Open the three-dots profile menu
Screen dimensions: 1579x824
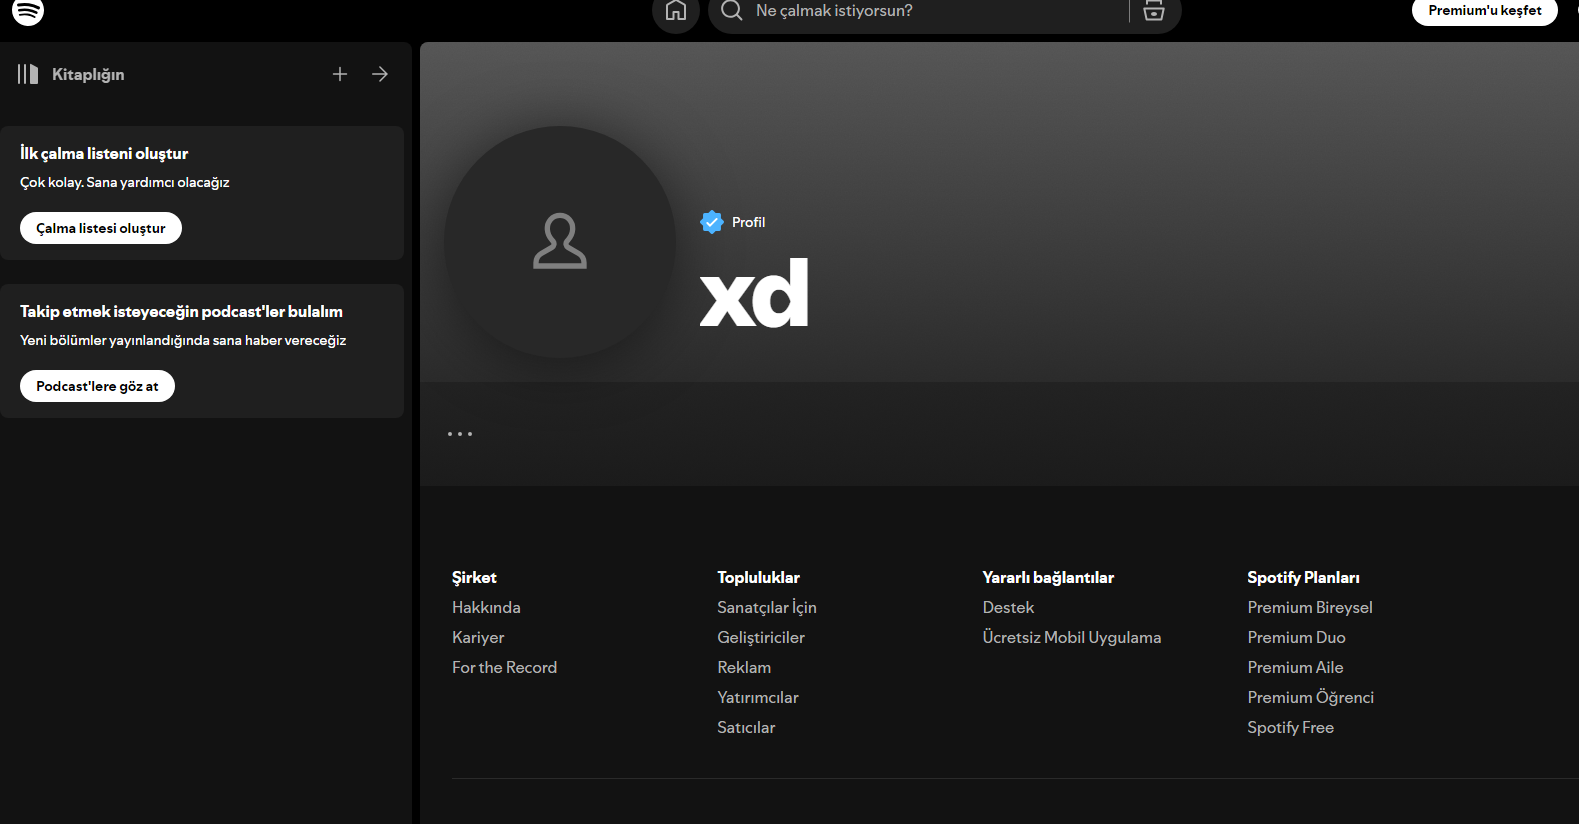tap(460, 434)
